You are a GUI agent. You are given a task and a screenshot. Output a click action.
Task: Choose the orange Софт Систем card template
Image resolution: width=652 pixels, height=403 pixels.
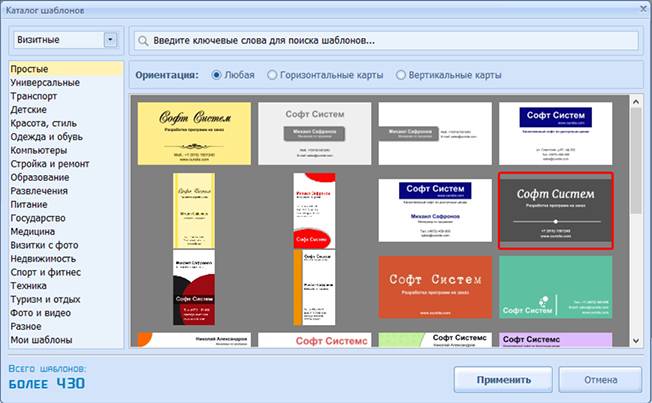pos(435,286)
